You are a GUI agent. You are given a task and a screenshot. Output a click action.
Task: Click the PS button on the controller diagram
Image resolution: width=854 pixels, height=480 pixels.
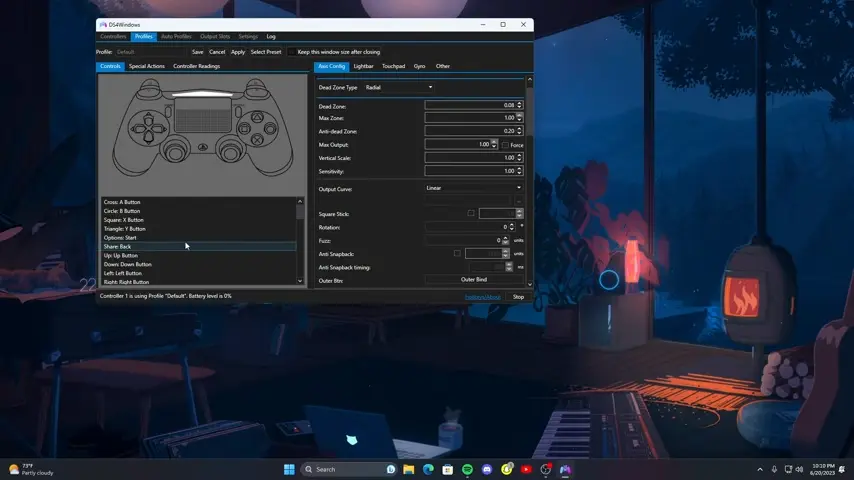coord(203,147)
